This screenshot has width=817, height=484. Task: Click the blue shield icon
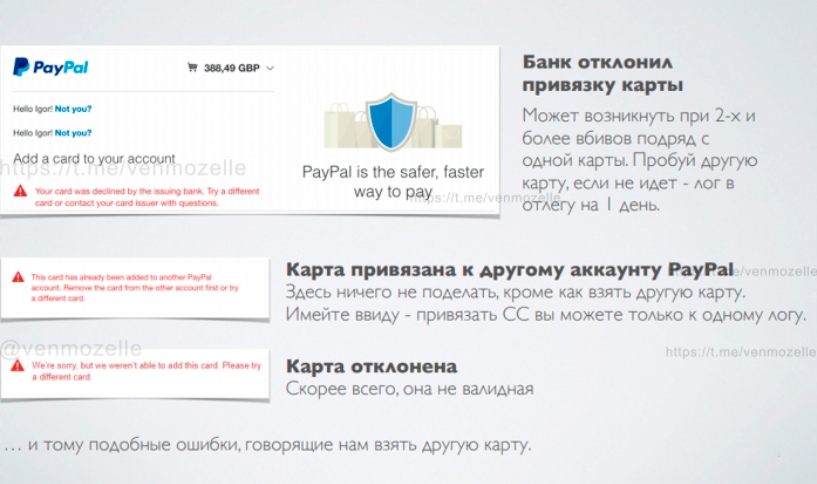click(387, 119)
